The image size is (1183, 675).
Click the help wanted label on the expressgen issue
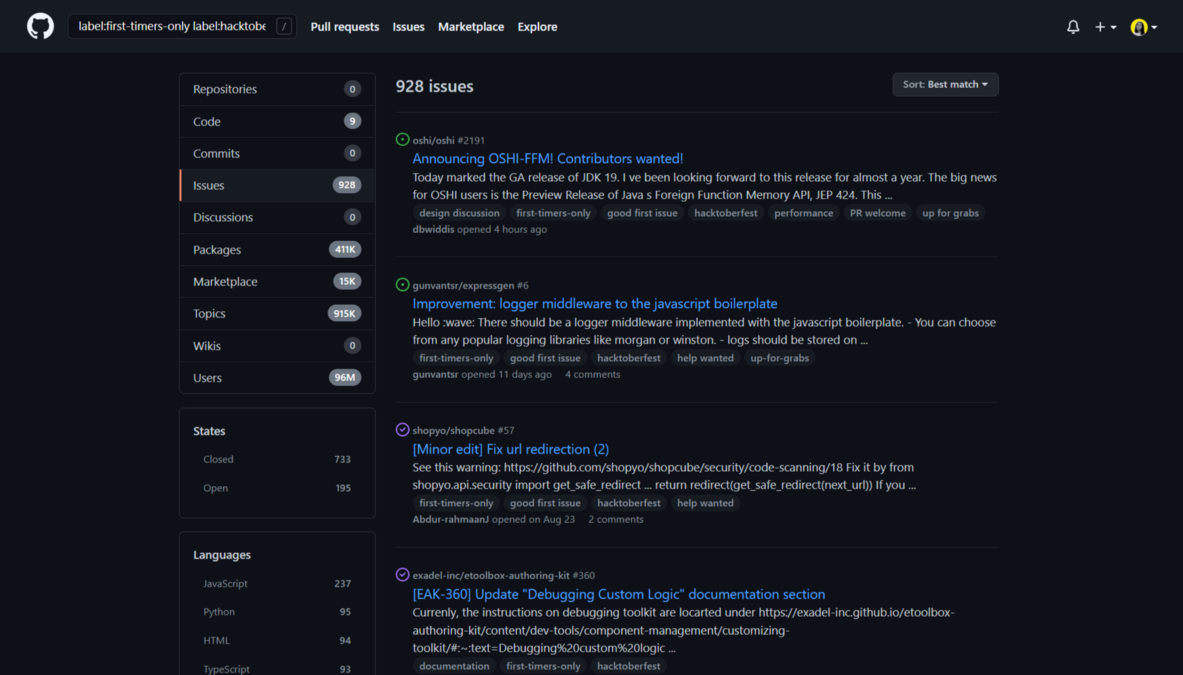705,357
